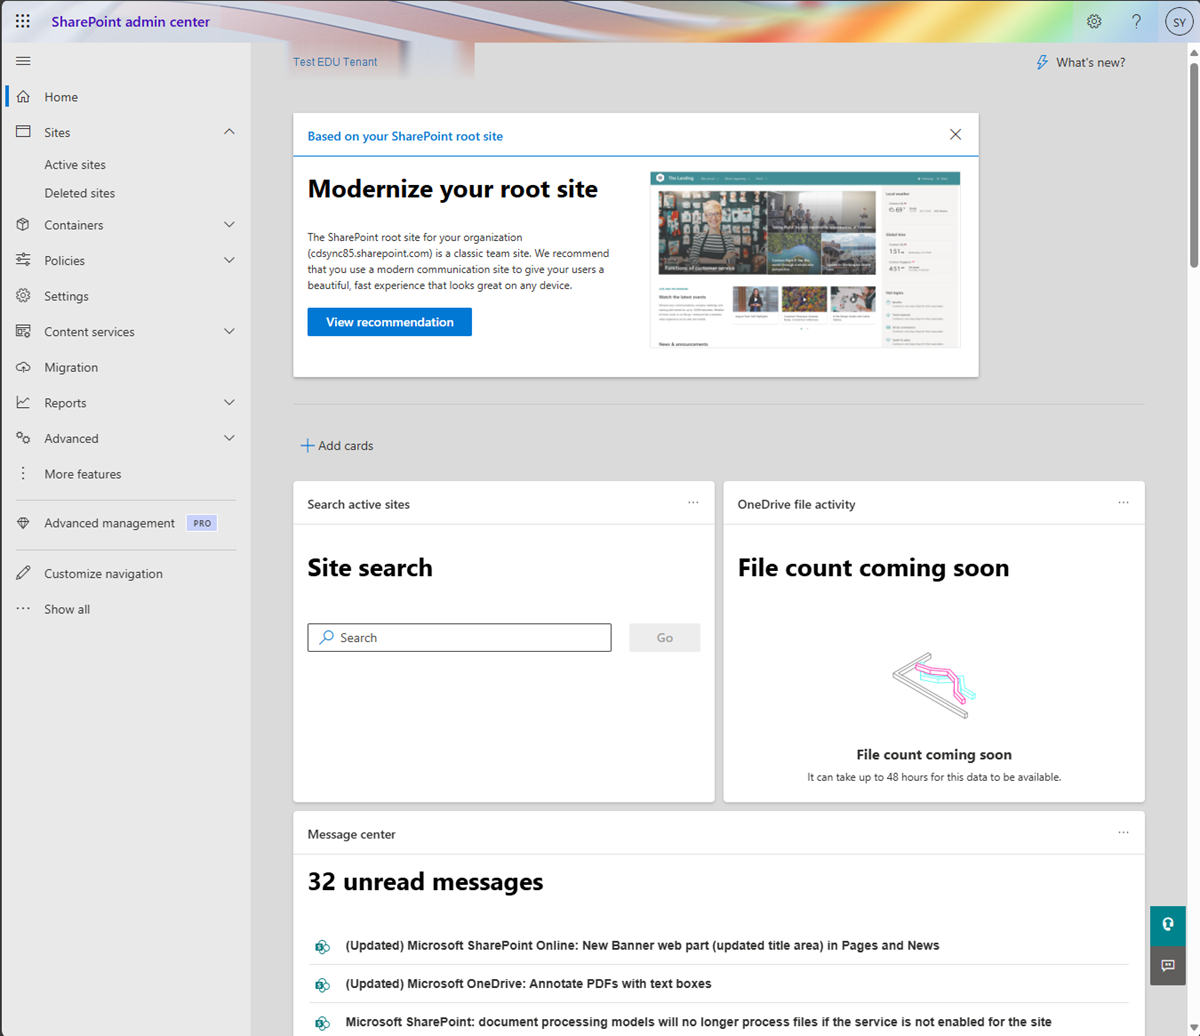Click the Content services icon
Viewport: 1200px width, 1036px height.
[x=23, y=331]
